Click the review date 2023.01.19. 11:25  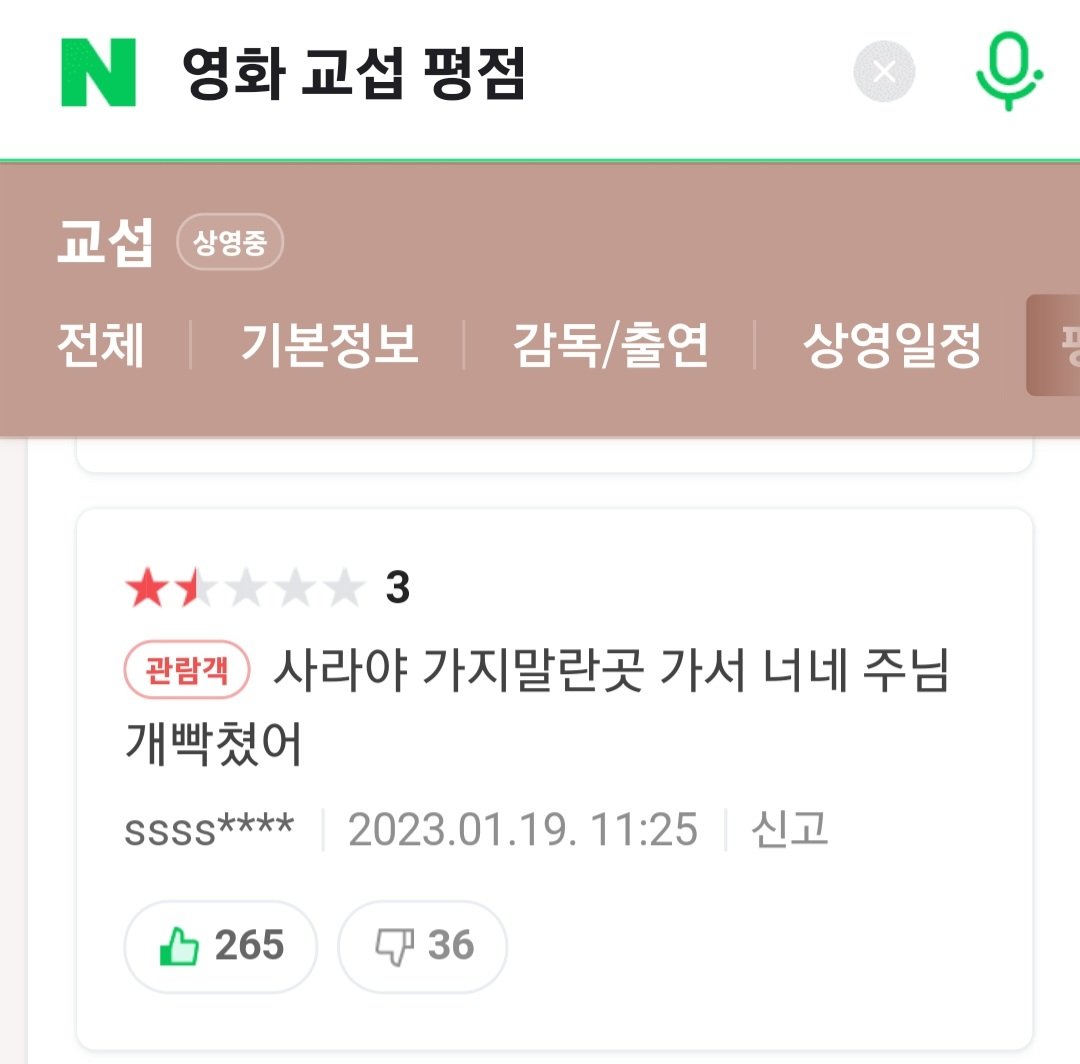522,830
